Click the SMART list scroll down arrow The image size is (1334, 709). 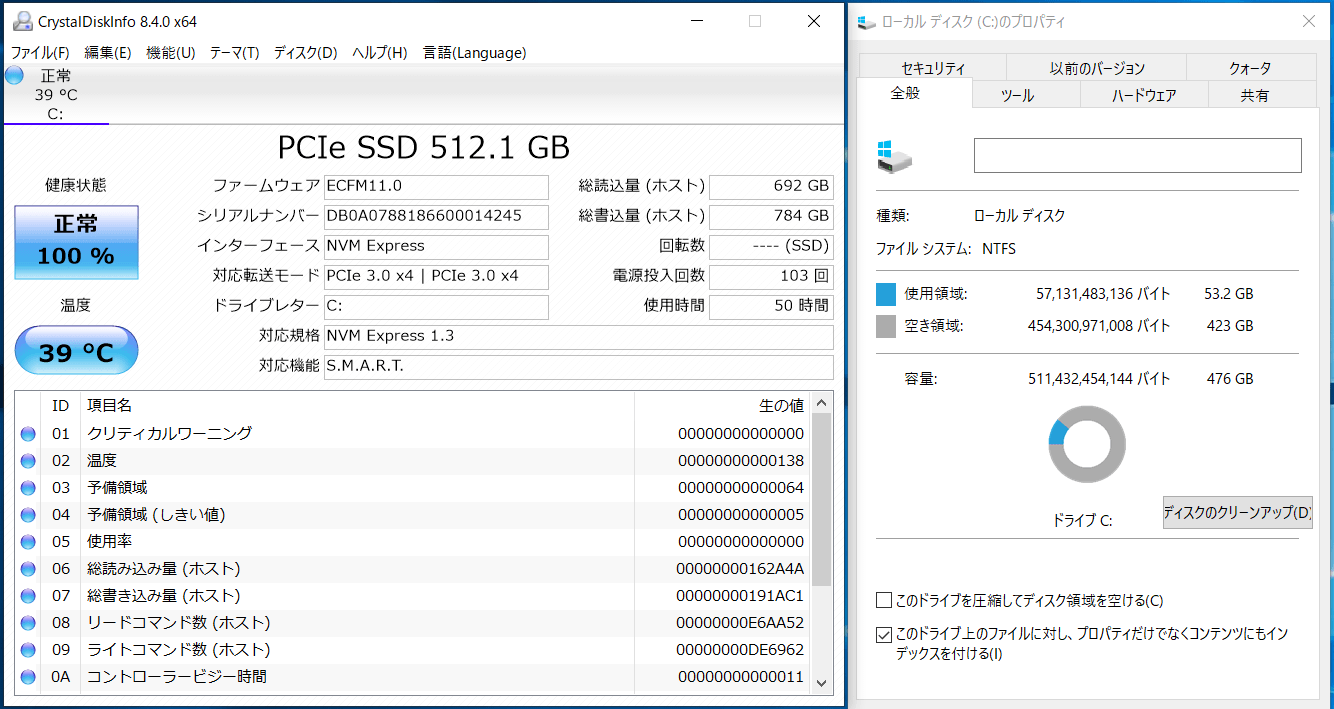pyautogui.click(x=822, y=682)
